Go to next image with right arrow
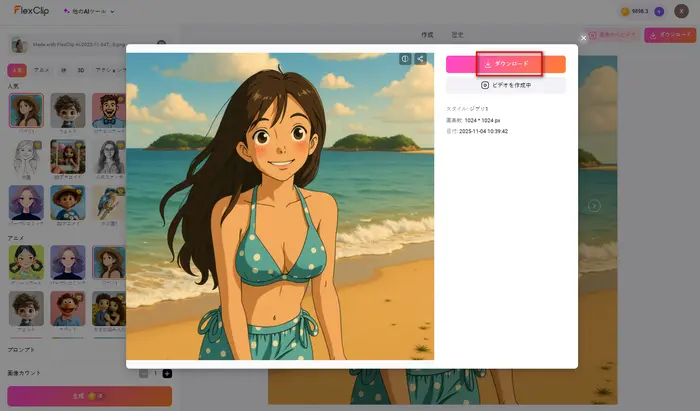Viewport: 700px width, 411px height. coord(594,206)
